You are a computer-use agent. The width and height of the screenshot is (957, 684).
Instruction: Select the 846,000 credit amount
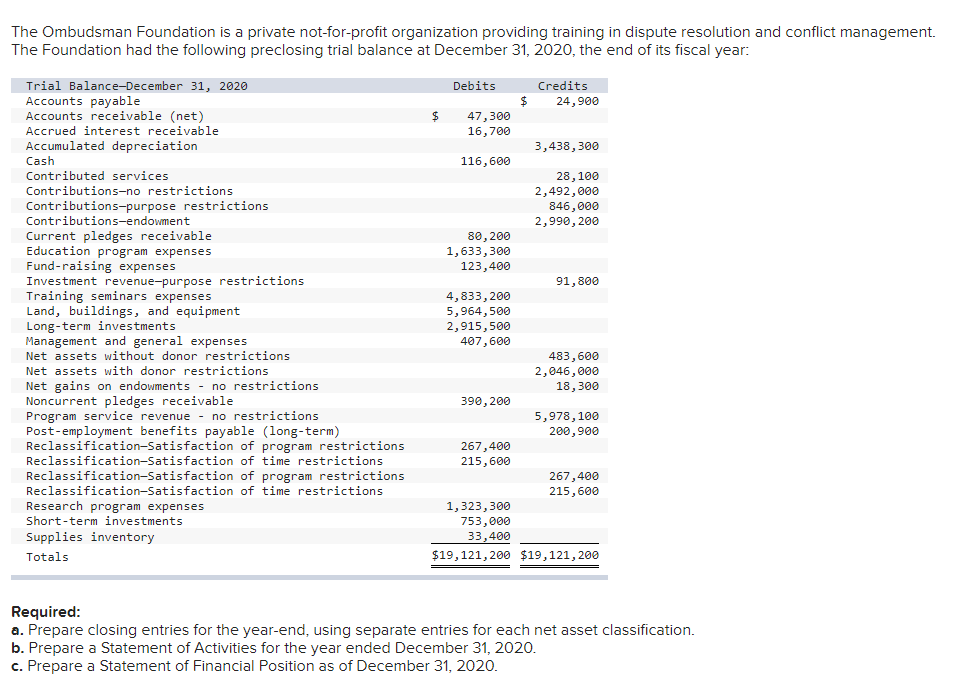(574, 206)
